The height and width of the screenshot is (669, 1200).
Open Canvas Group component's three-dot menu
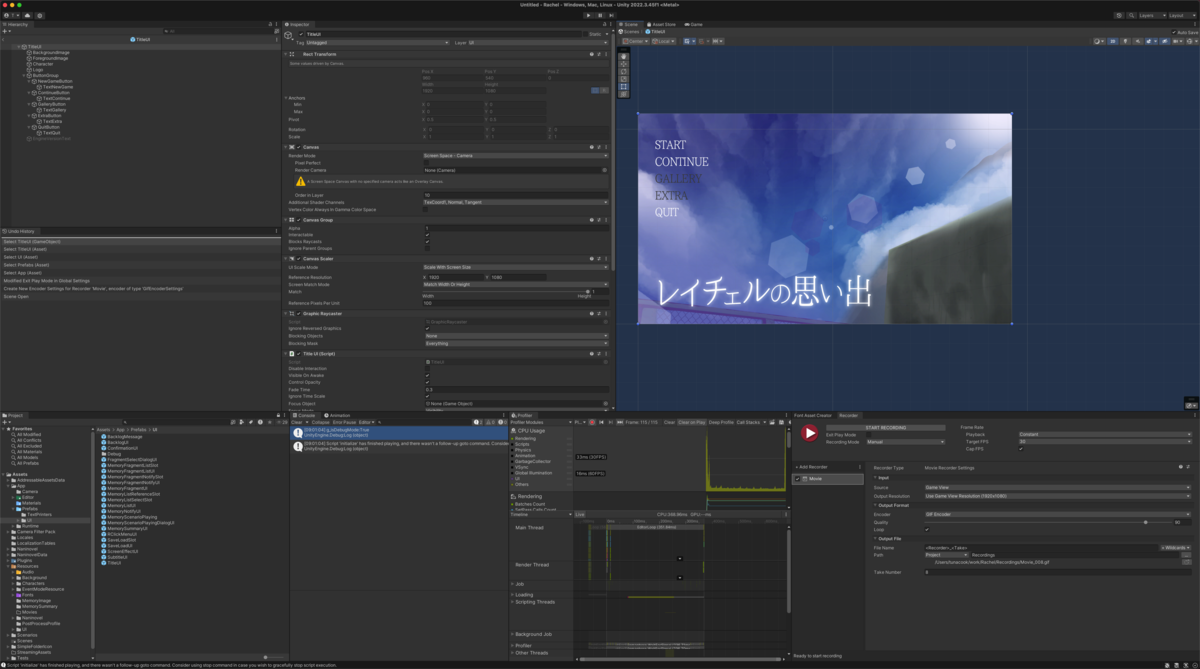606,220
